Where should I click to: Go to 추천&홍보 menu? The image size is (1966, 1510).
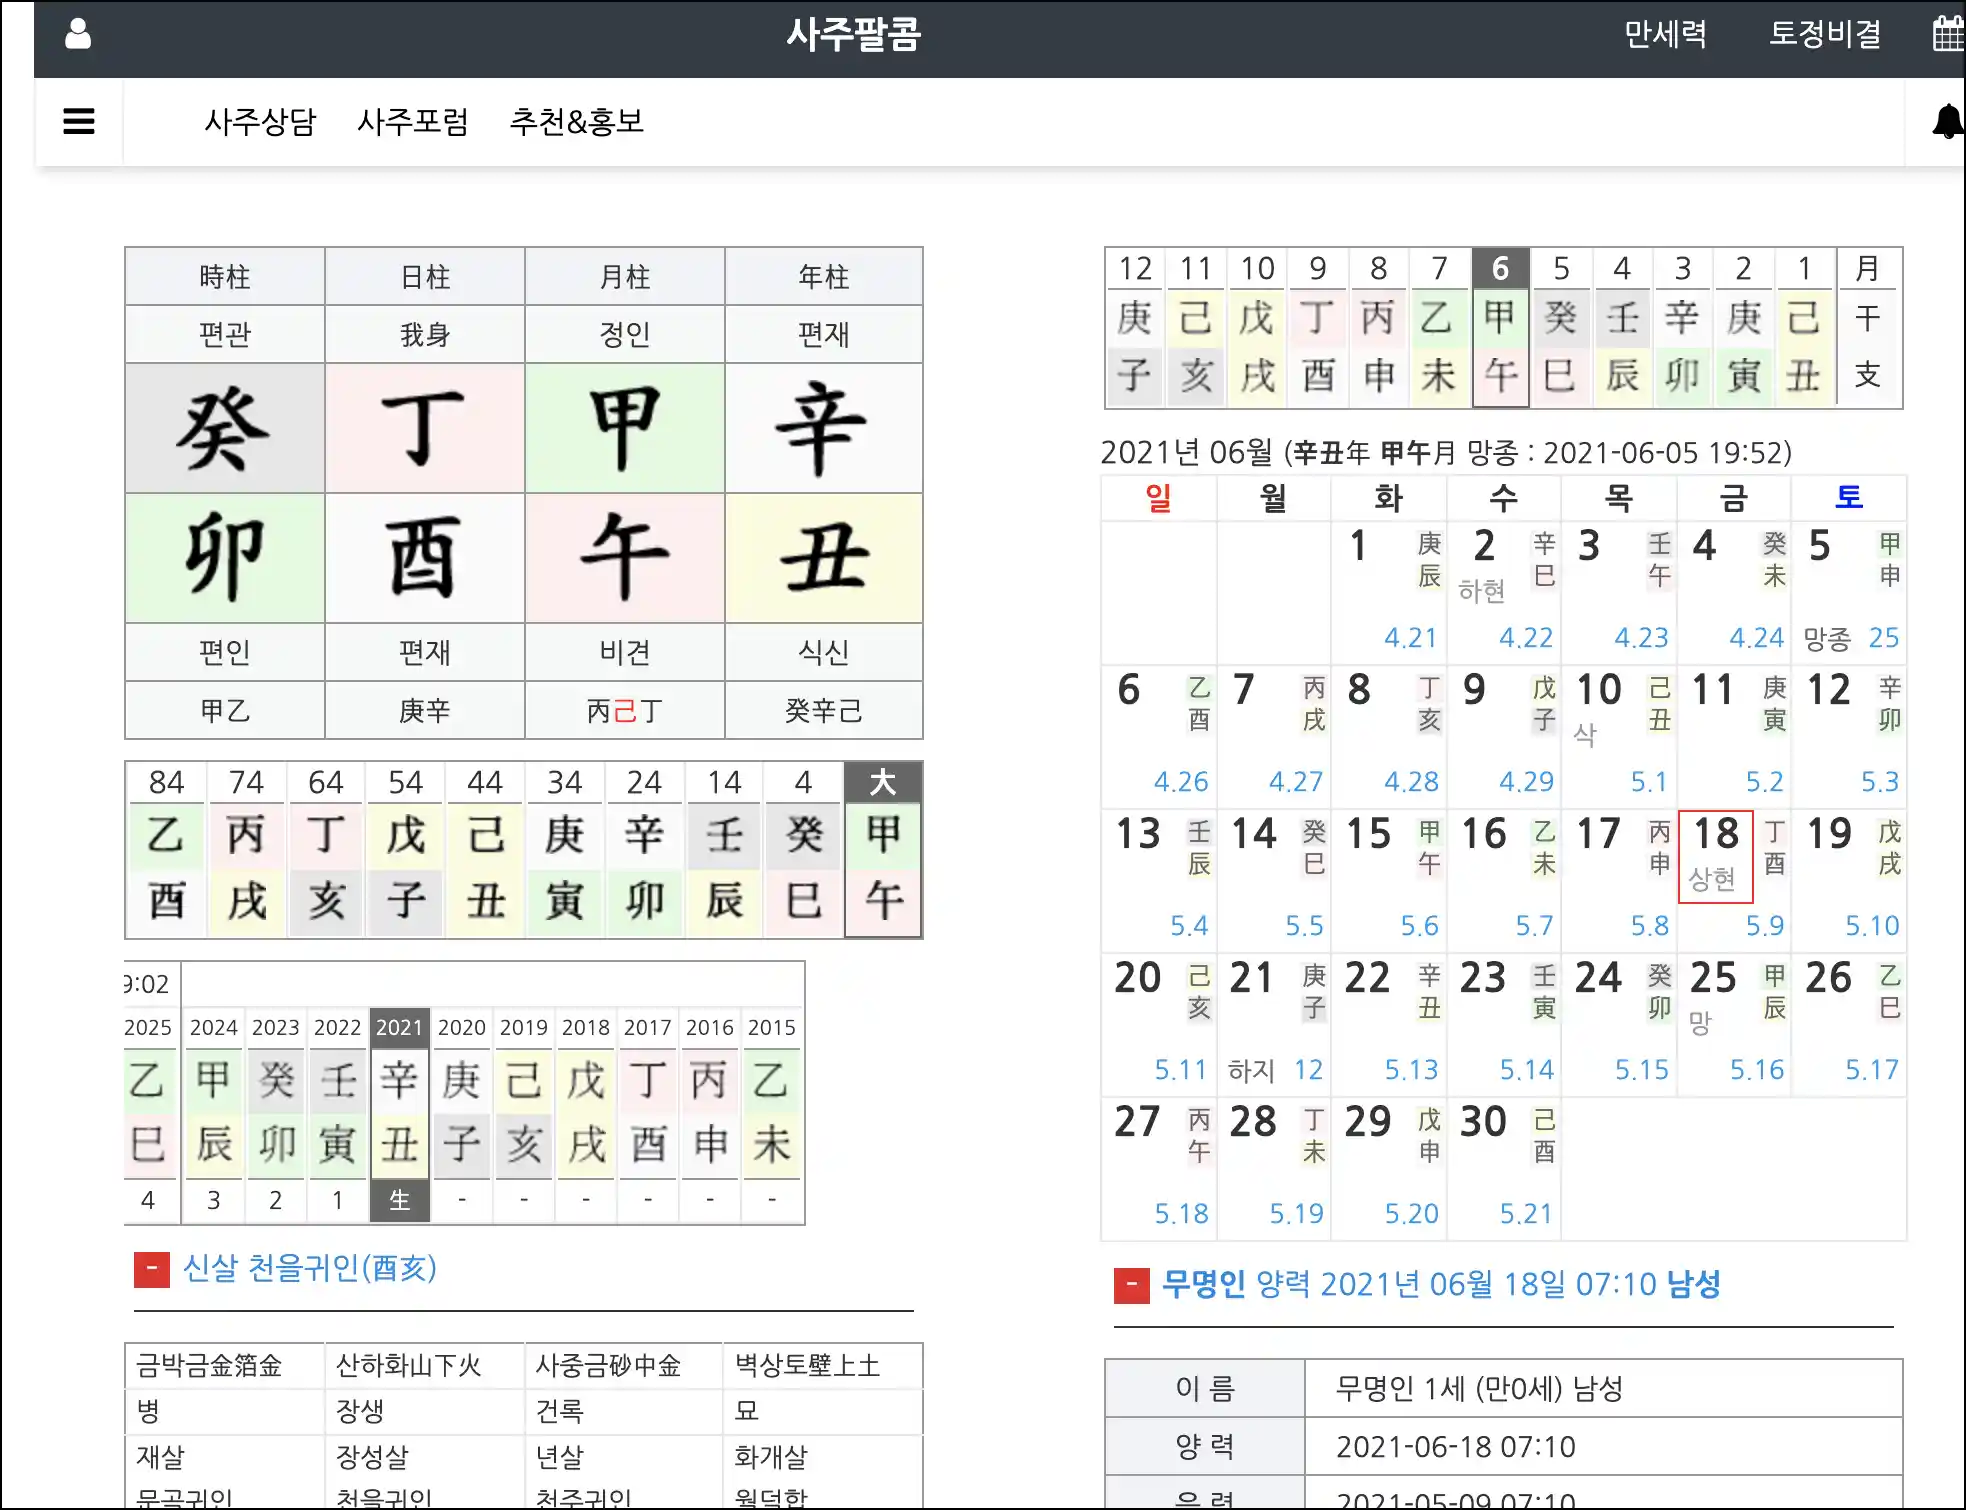pyautogui.click(x=577, y=122)
